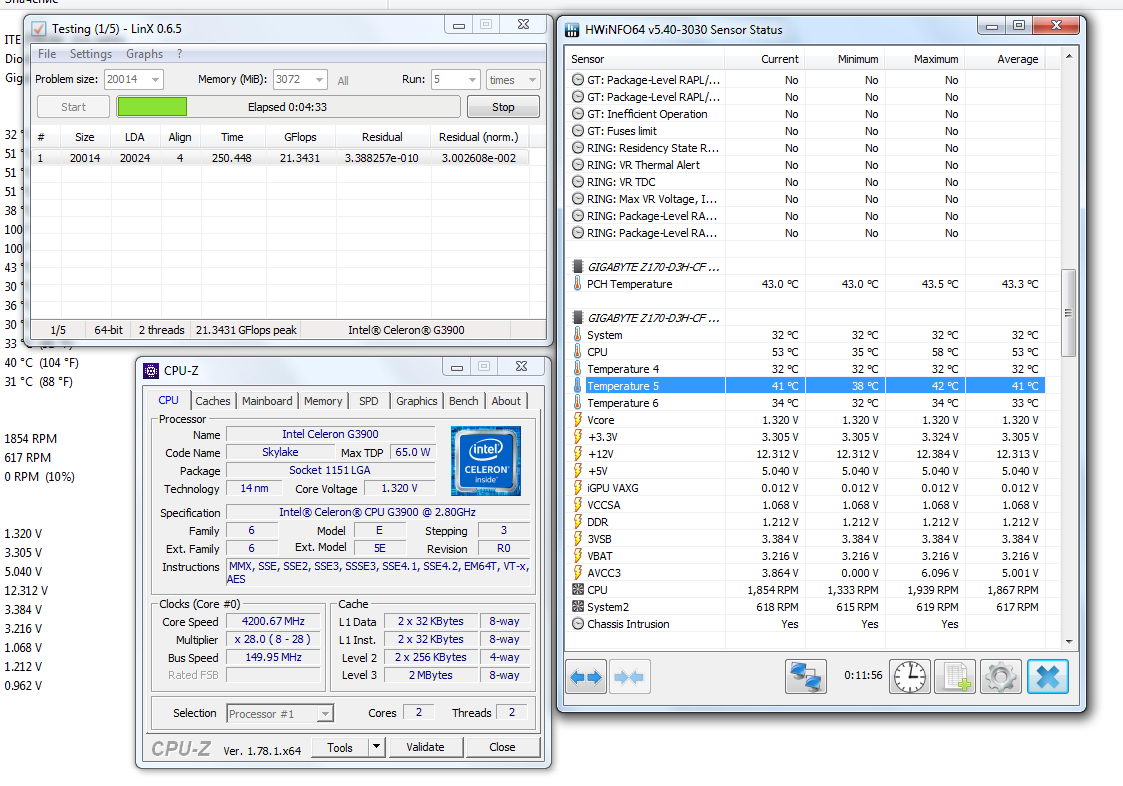1123x786 pixels.
Task: Click the HWiNFO64 title bar app icon
Action: point(572,30)
